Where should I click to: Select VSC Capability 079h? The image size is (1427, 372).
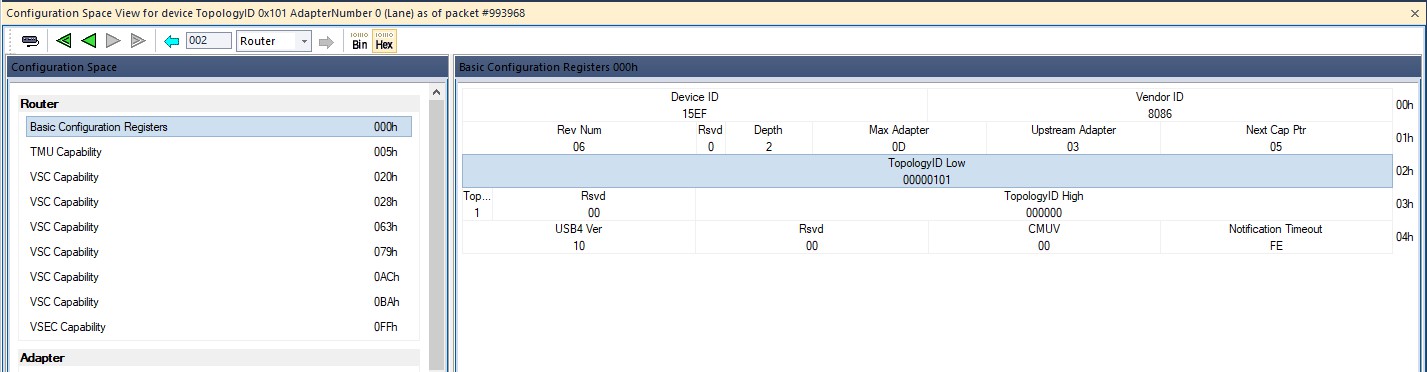[219, 252]
